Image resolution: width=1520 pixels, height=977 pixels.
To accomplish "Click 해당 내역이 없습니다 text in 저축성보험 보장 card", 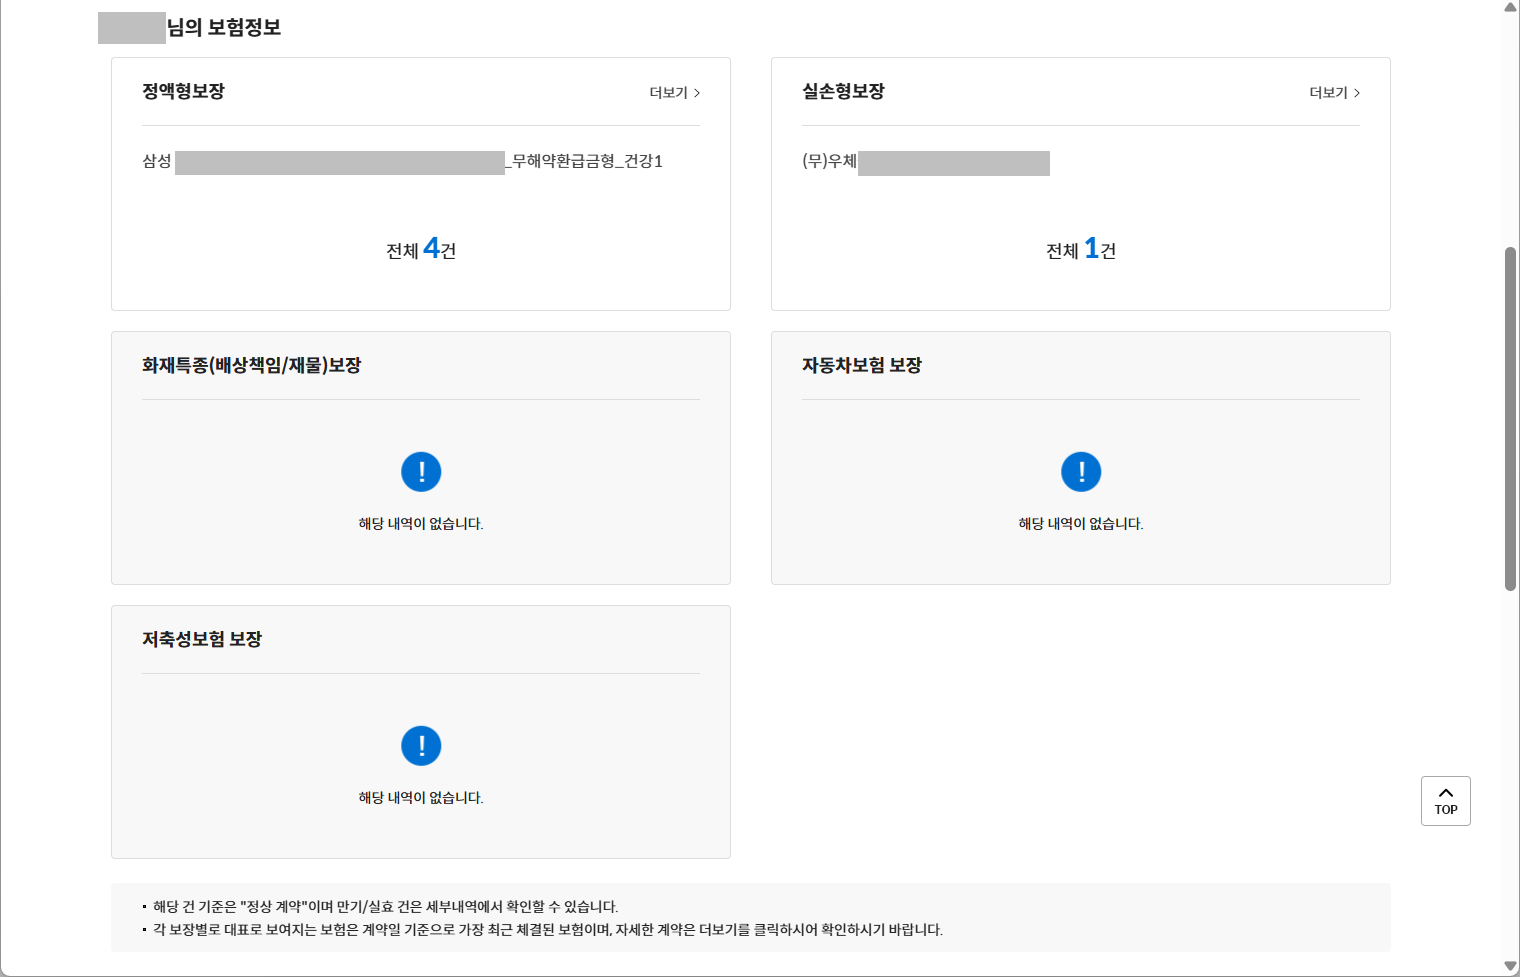I will (421, 798).
